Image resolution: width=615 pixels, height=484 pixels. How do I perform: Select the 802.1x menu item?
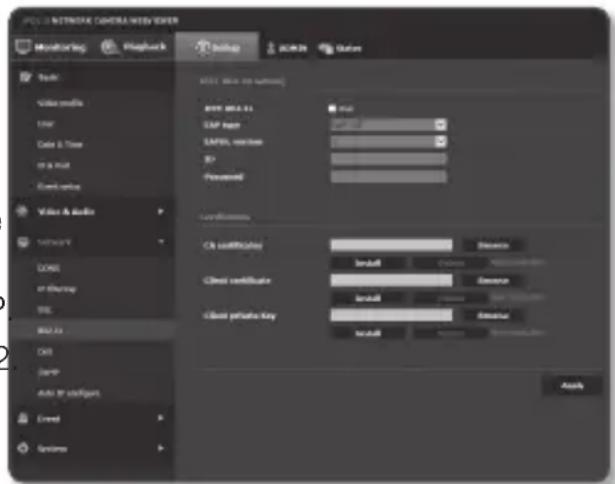50,330
